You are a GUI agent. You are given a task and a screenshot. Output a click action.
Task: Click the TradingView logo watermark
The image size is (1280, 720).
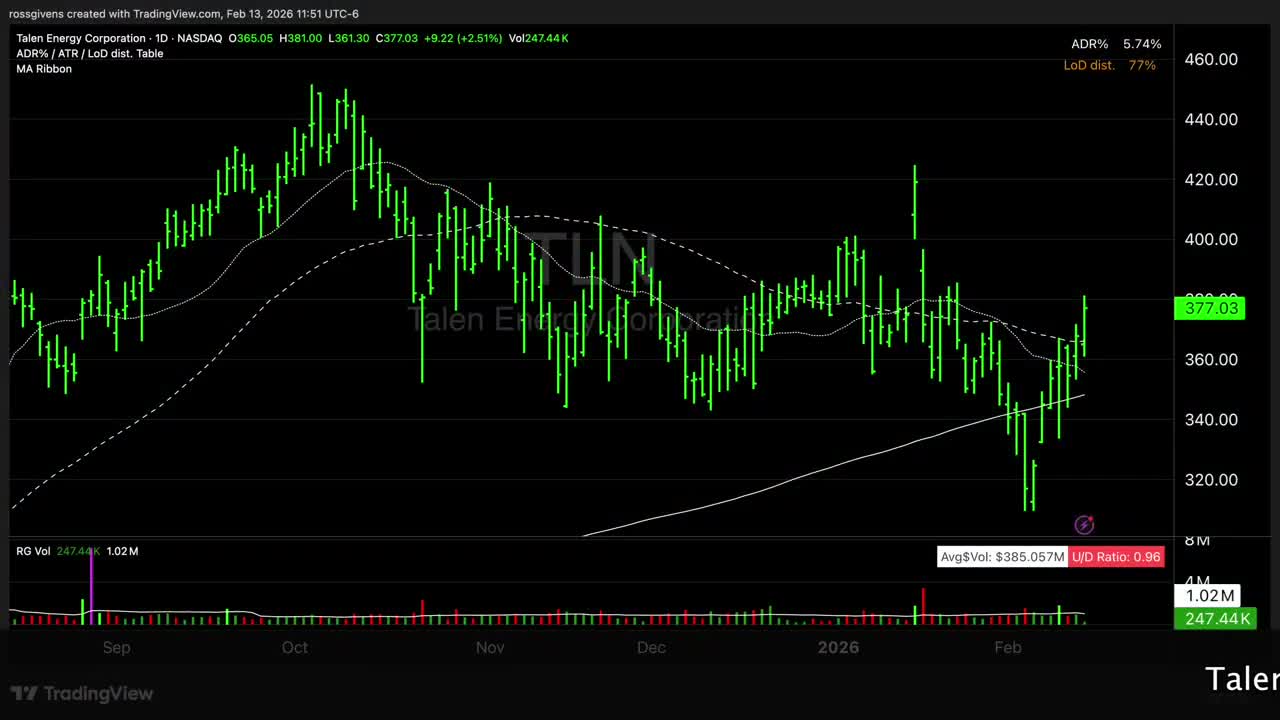(81, 693)
